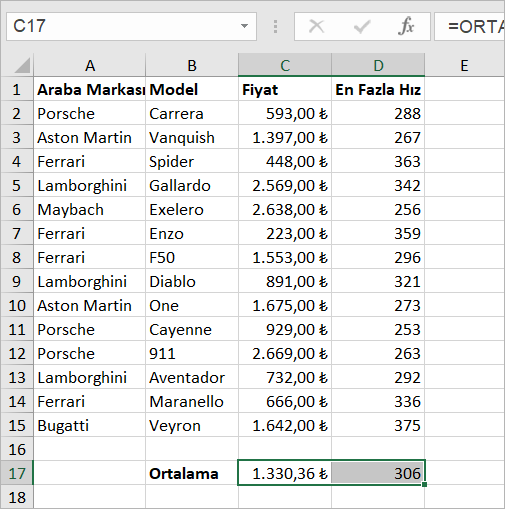Select the average speed cell 306
The height and width of the screenshot is (509, 505).
coord(378,473)
